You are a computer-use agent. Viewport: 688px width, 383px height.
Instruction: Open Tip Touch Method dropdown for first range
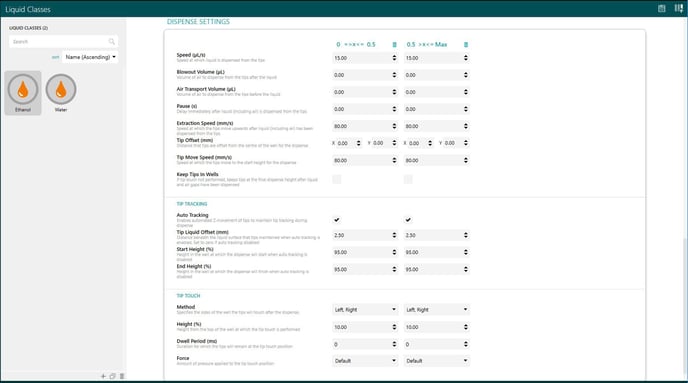coord(365,310)
